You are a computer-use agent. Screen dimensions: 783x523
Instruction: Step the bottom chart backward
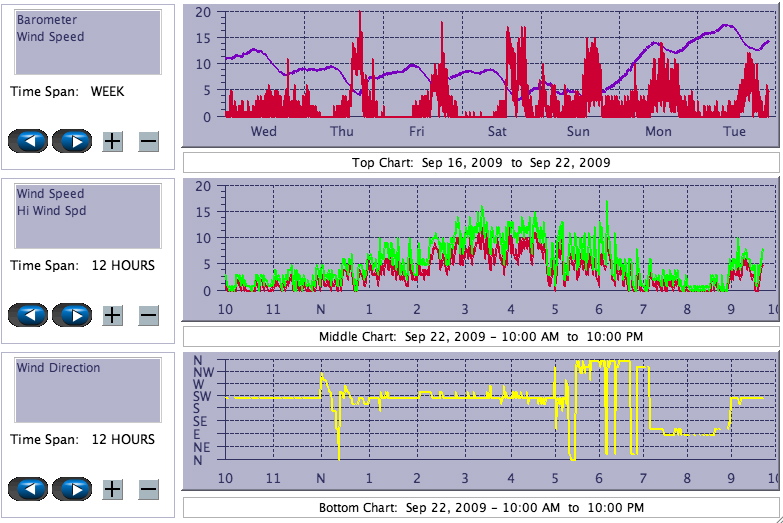(28, 489)
